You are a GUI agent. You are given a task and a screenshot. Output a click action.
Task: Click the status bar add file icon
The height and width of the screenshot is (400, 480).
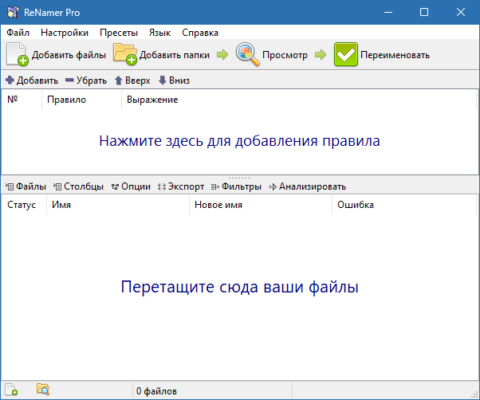[11, 389]
